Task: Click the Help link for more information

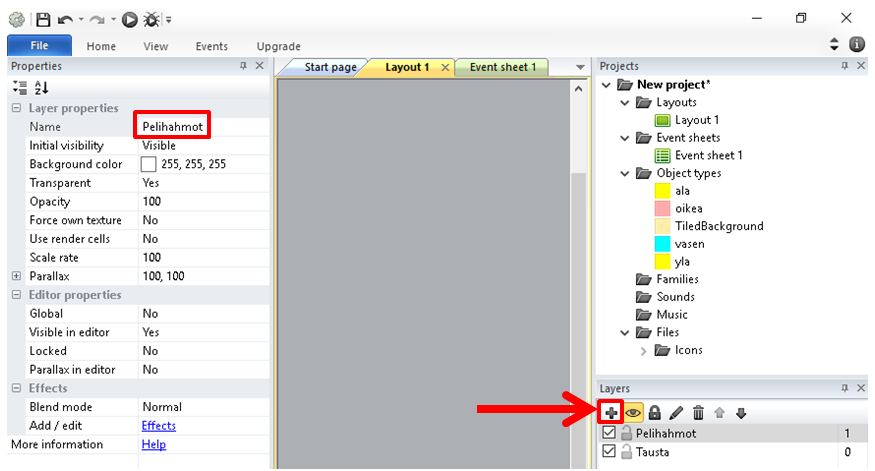Action: (x=154, y=444)
